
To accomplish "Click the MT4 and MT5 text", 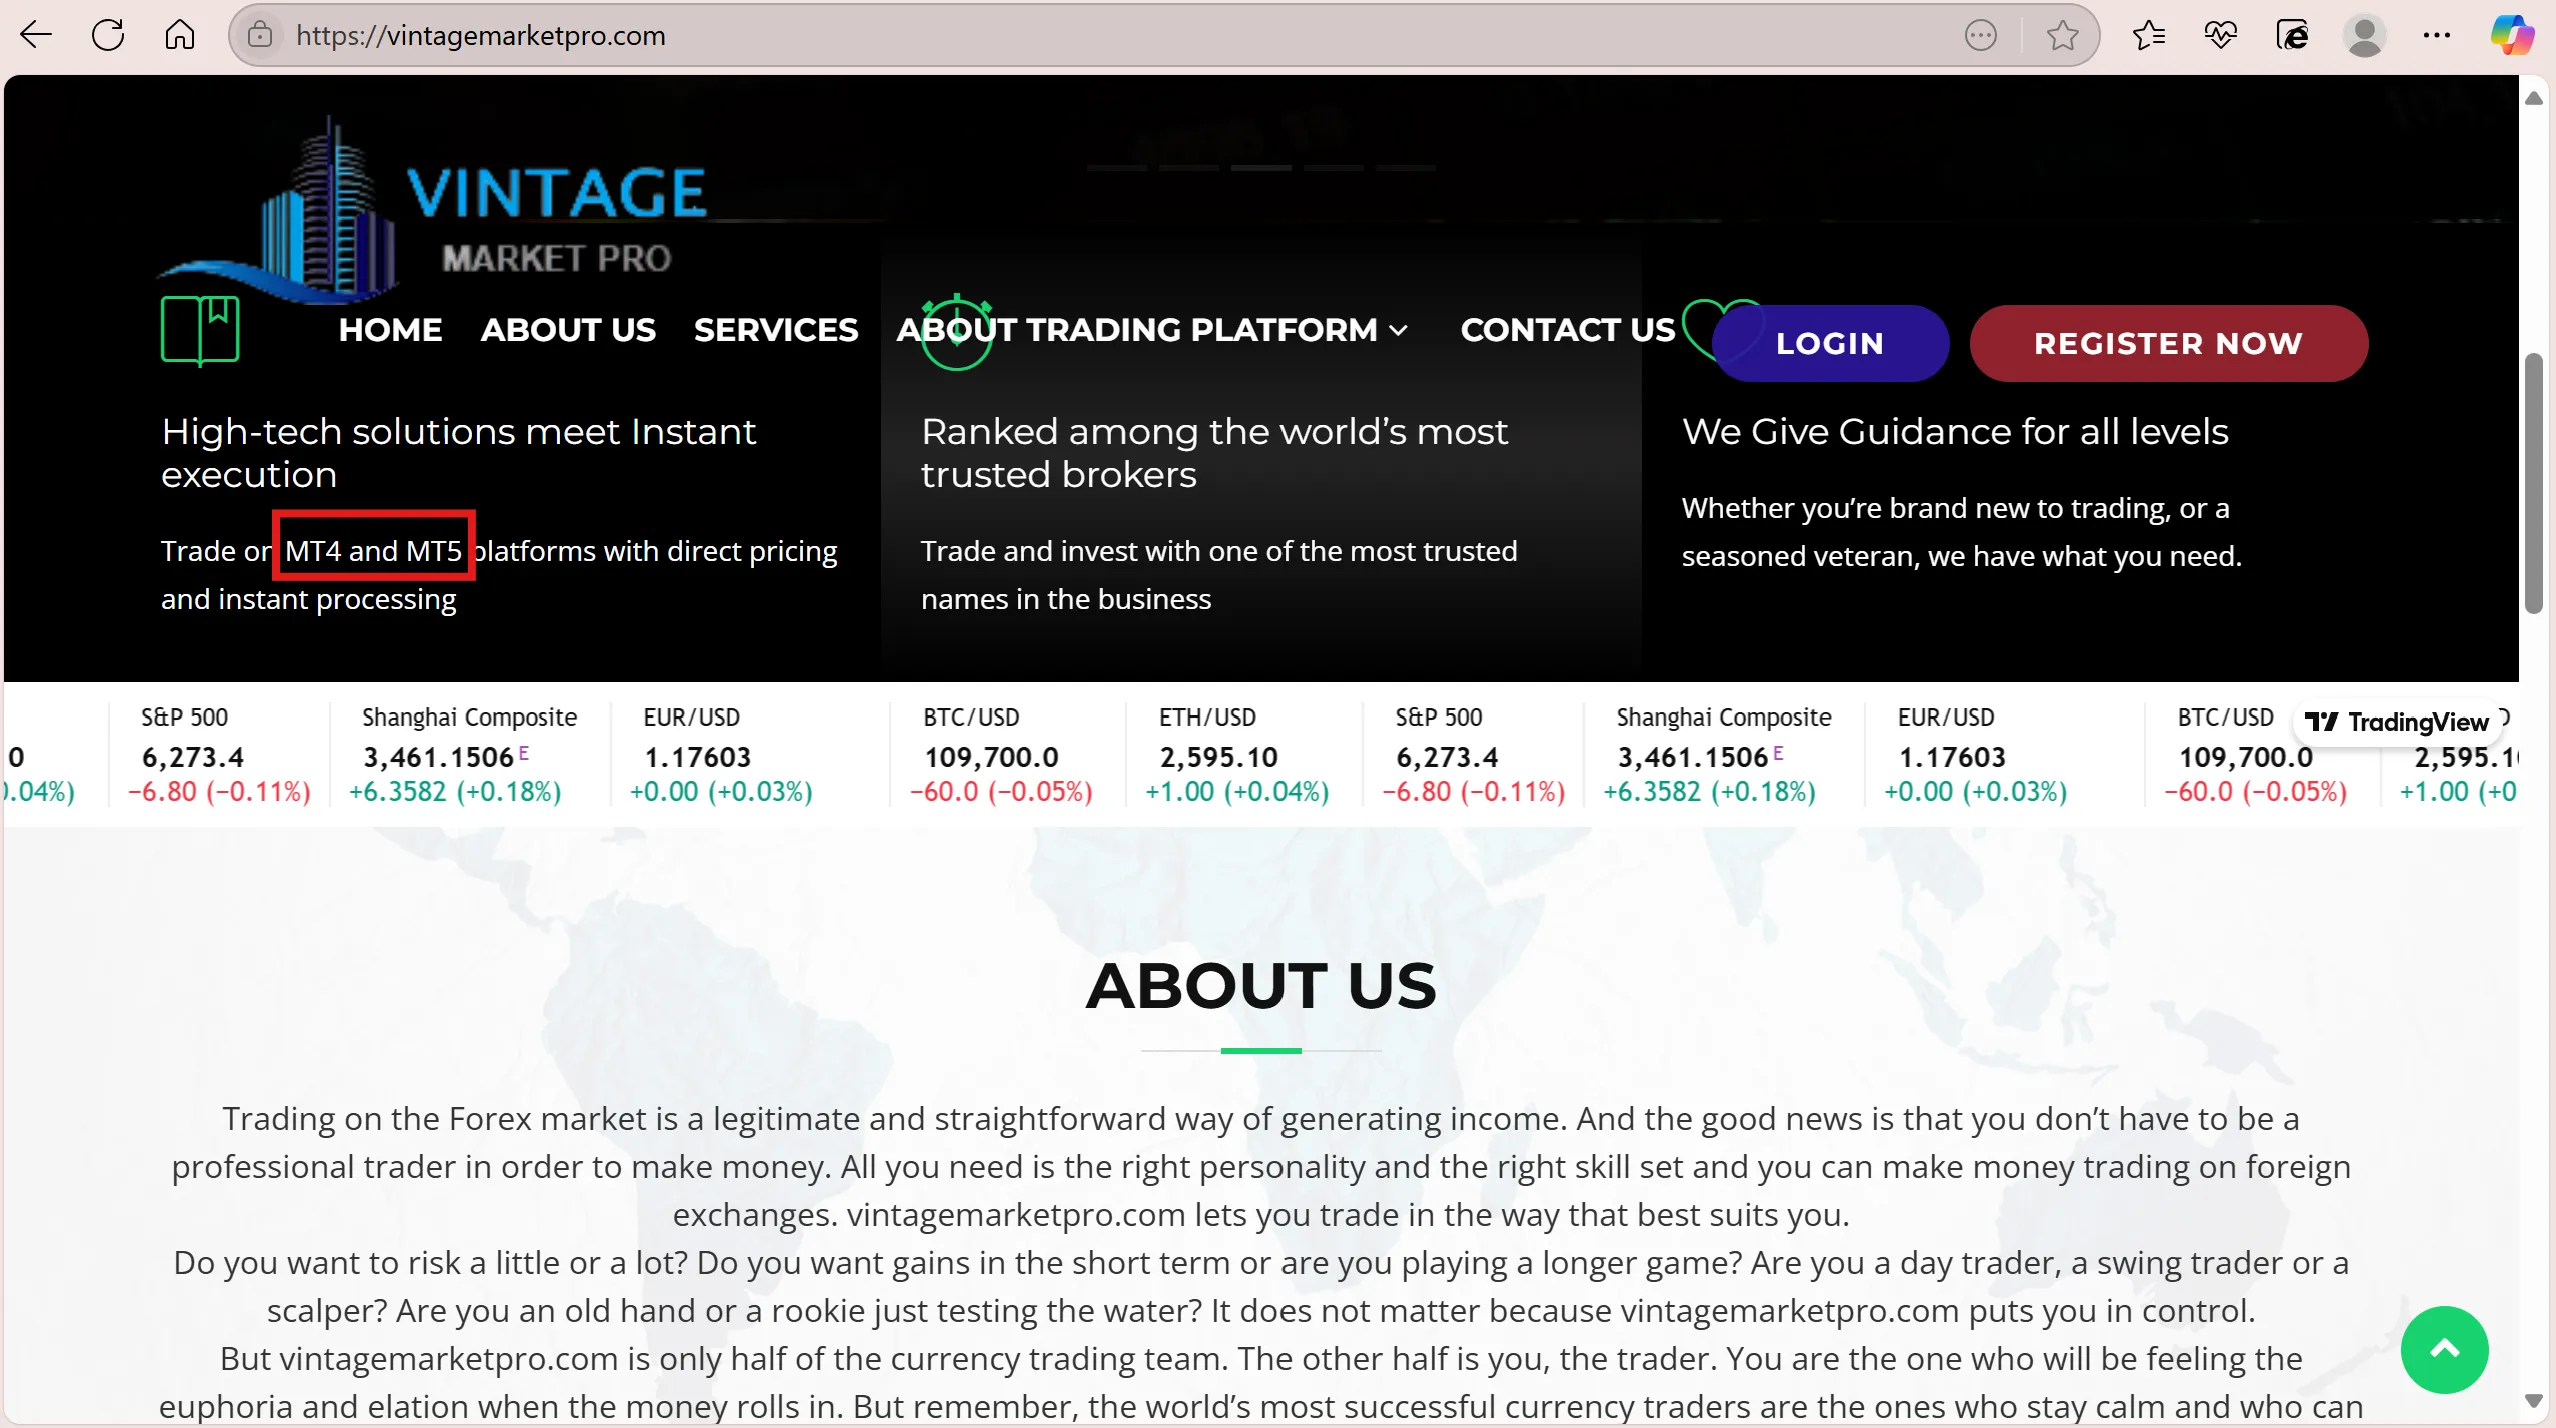I will pyautogui.click(x=373, y=551).
